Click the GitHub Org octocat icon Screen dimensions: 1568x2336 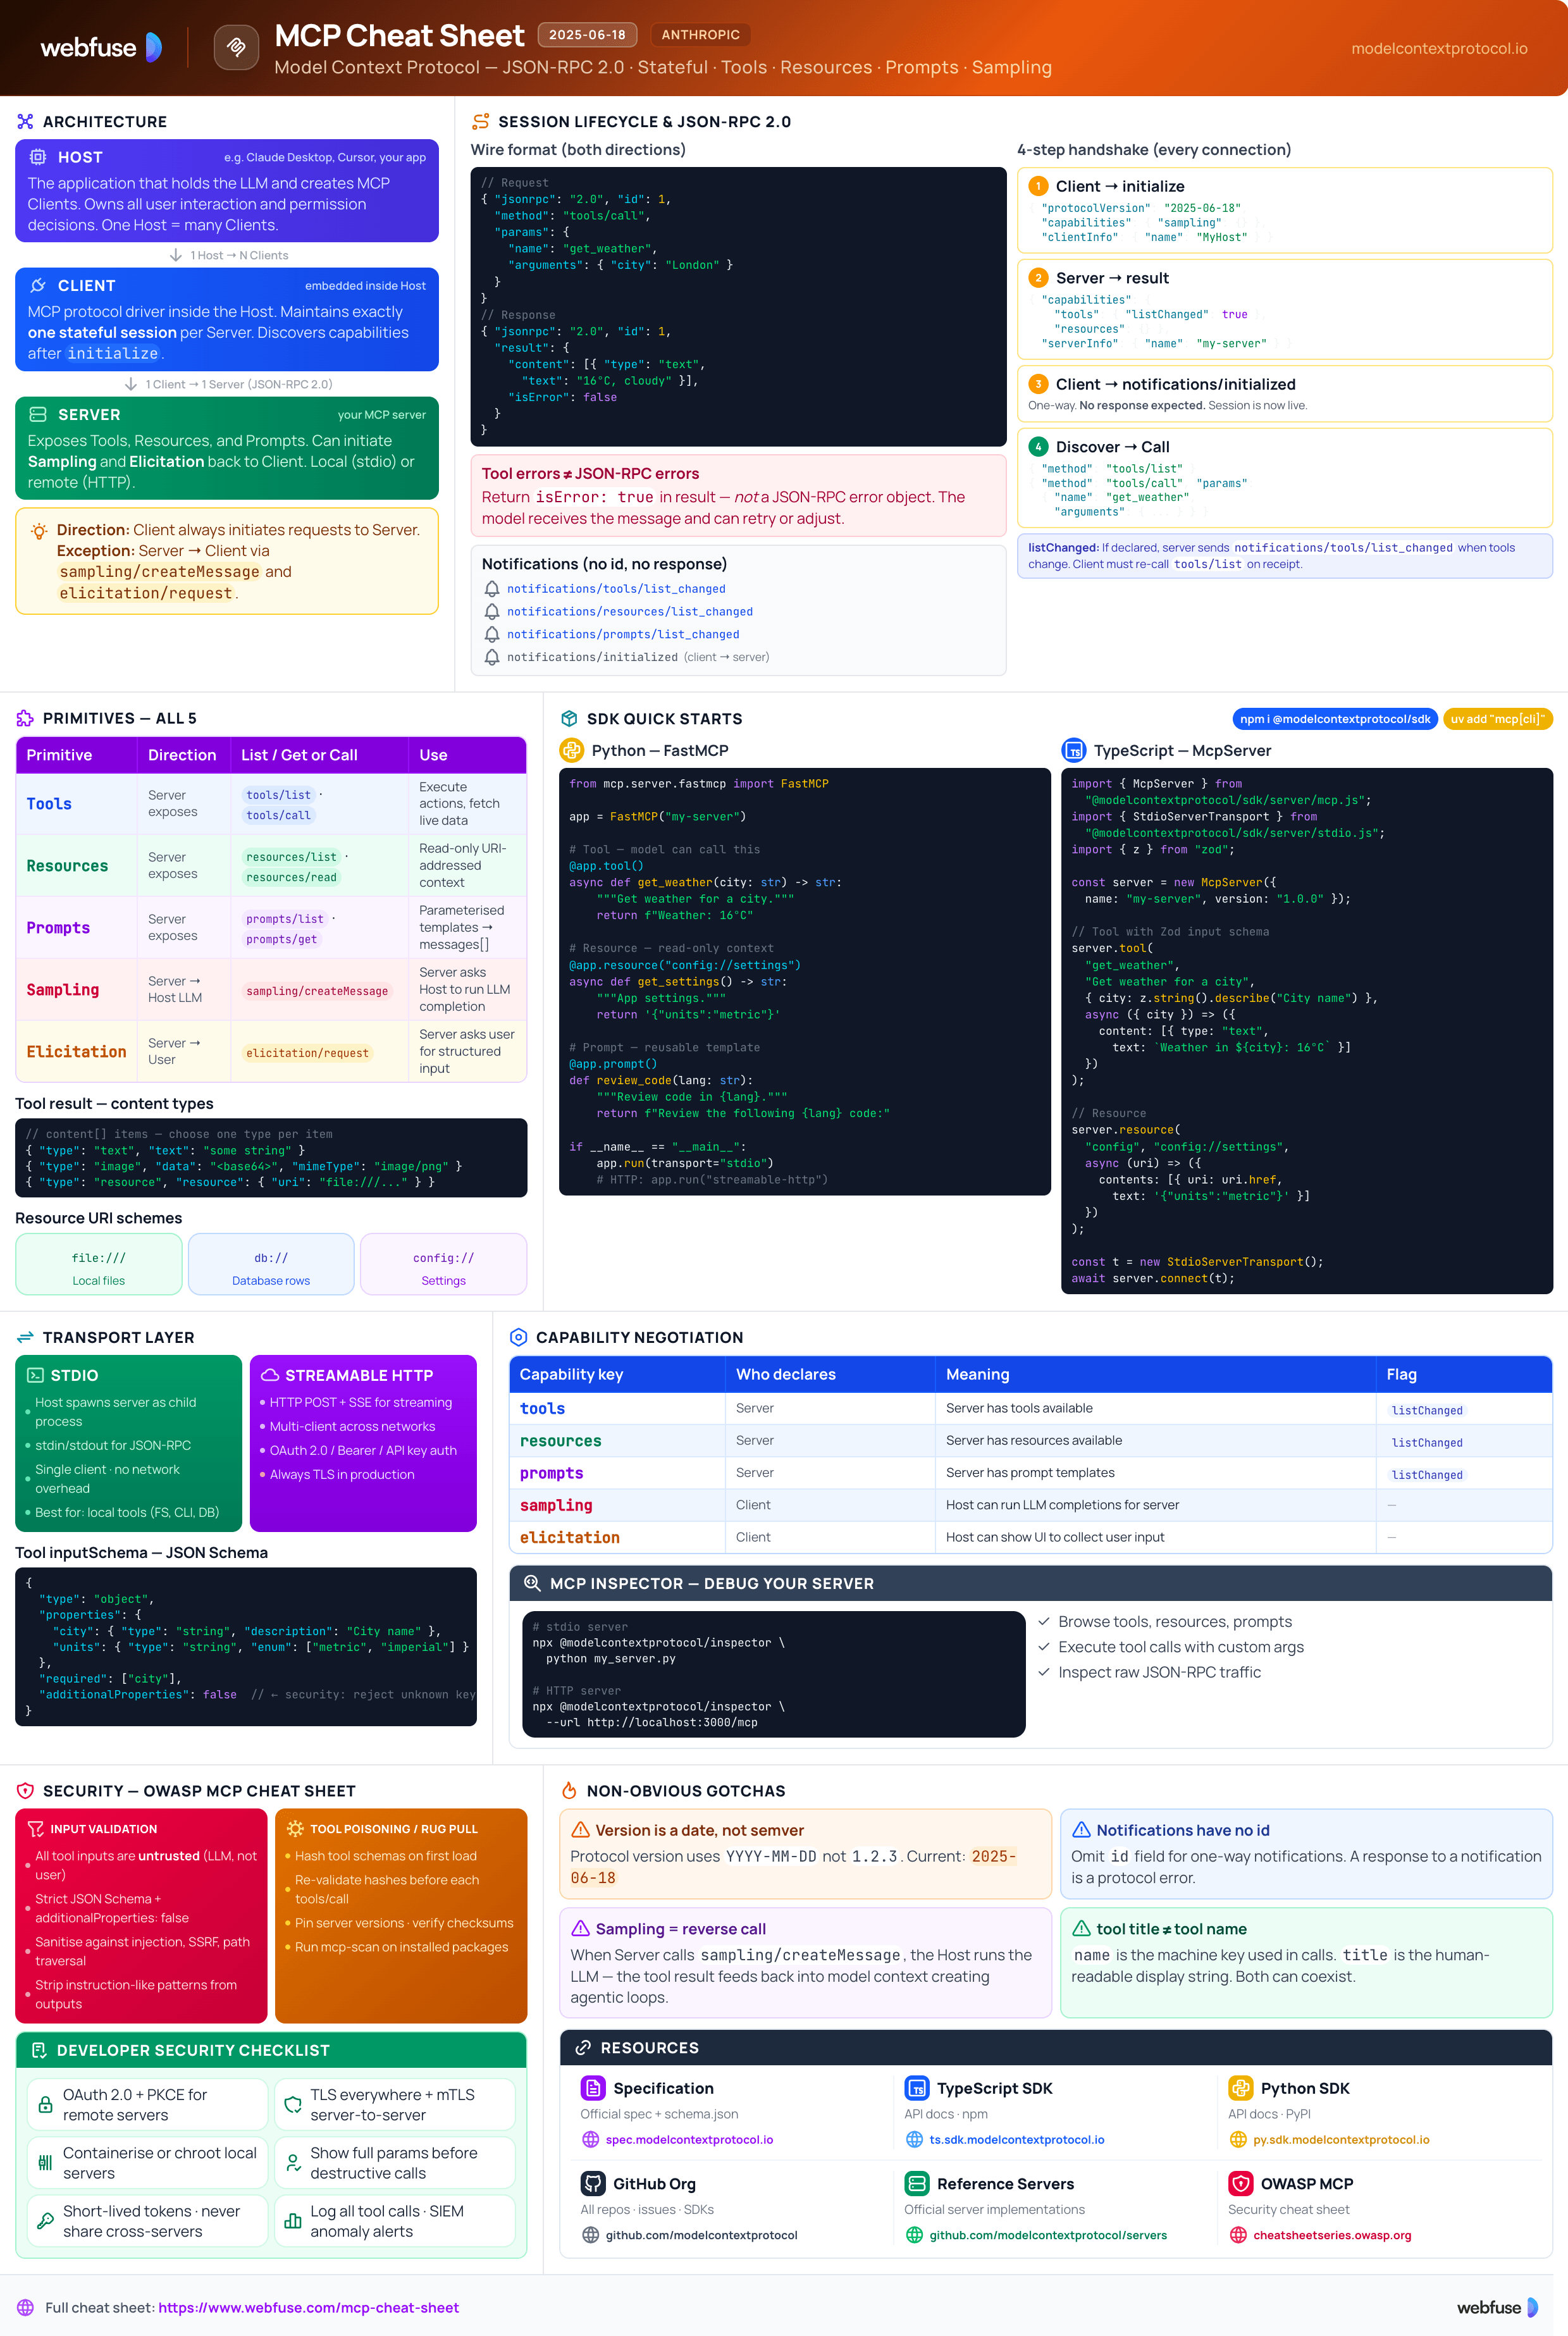click(x=593, y=2183)
